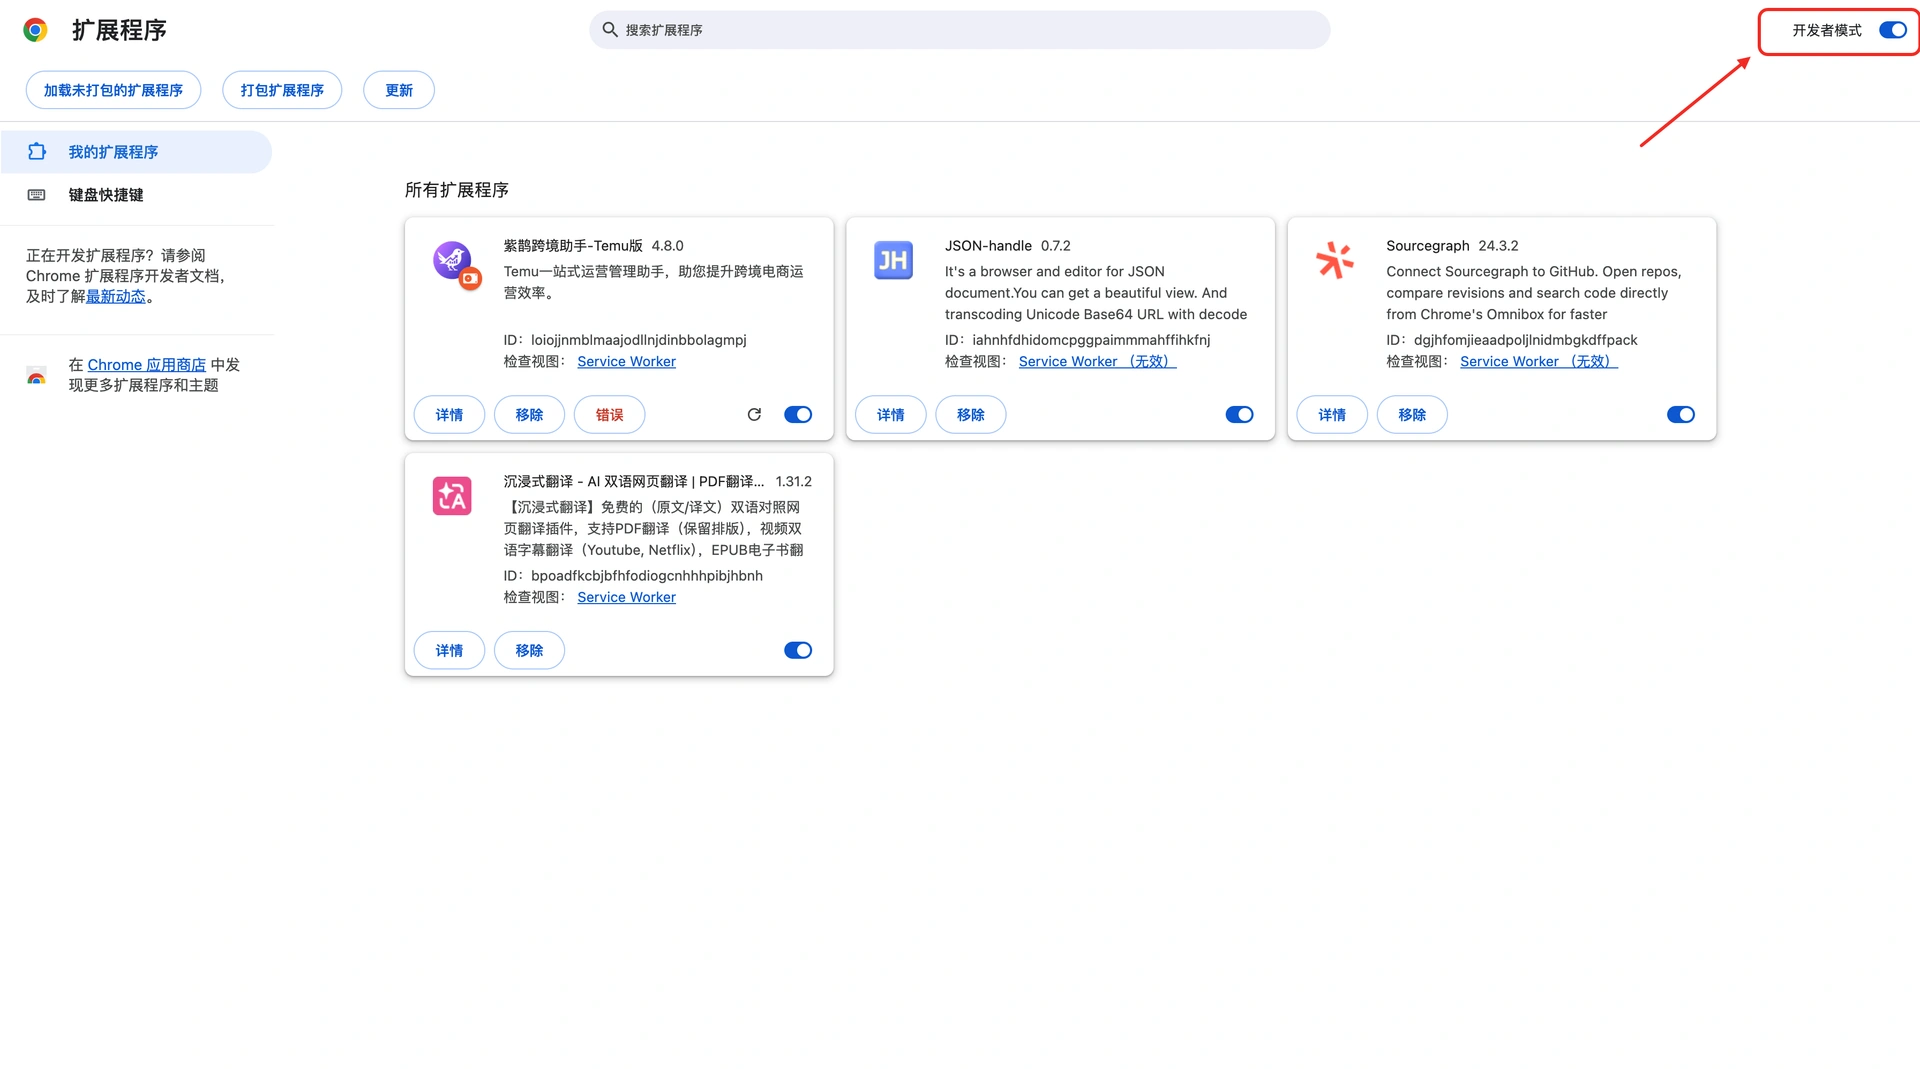Click 紫鹊跨境助手 ID loiojjnmblmaajodllnjdinbbolagmpj
This screenshot has width=1920, height=1069.
coord(638,340)
